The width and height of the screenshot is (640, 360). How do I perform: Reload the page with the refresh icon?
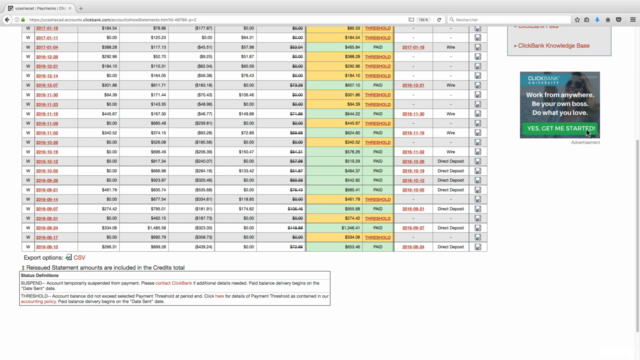point(439,20)
